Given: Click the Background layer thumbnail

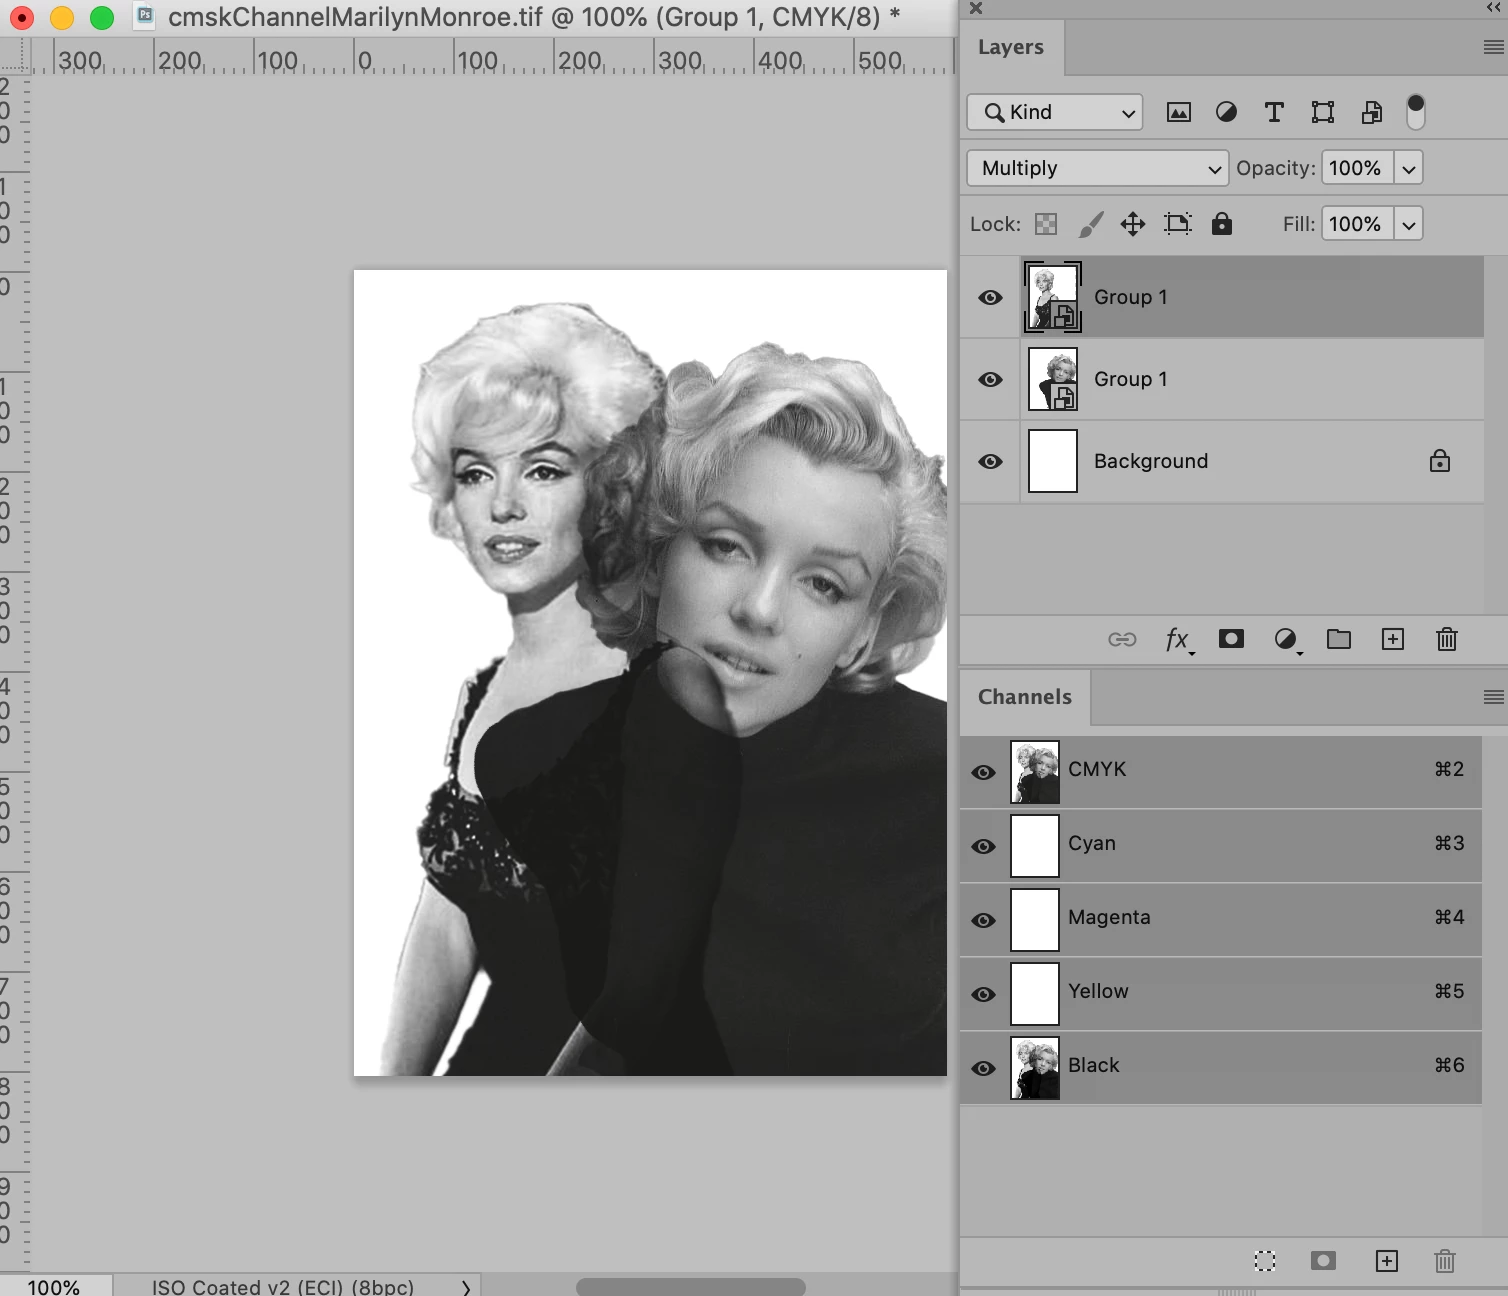Looking at the screenshot, I should [x=1053, y=461].
